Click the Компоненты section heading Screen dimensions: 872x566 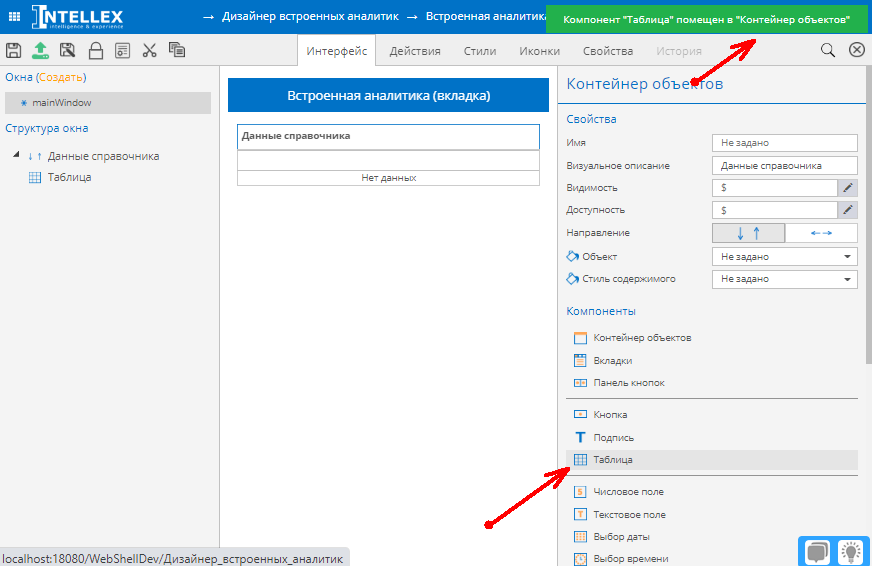click(x=601, y=311)
